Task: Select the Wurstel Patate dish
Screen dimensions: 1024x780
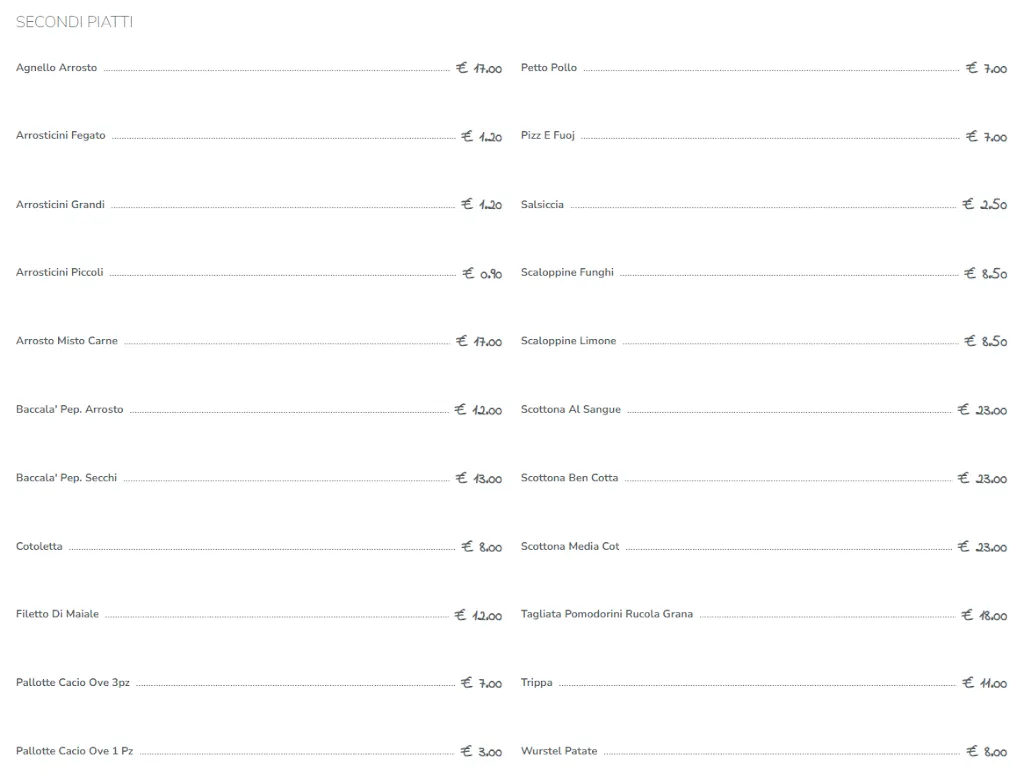Action: 559,751
